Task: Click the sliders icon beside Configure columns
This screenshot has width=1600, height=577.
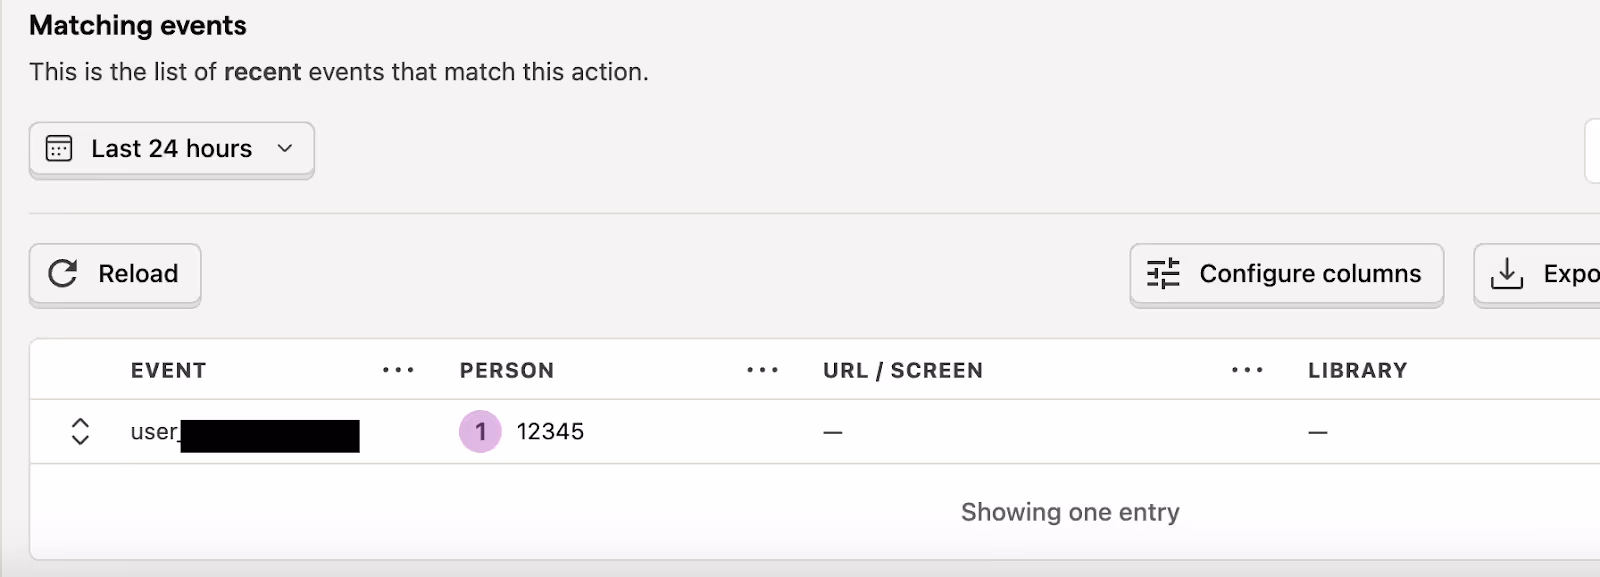Action: 1163,274
